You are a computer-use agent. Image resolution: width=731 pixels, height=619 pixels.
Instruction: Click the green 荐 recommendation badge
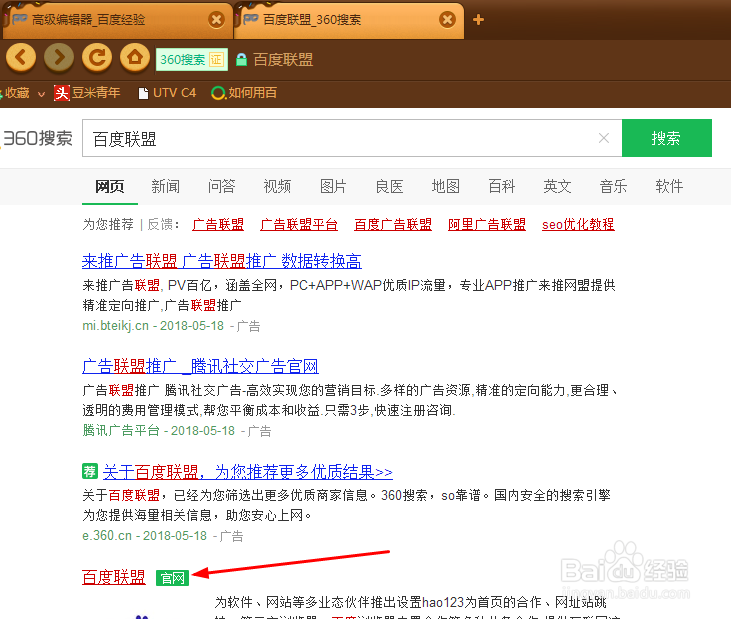click(89, 471)
